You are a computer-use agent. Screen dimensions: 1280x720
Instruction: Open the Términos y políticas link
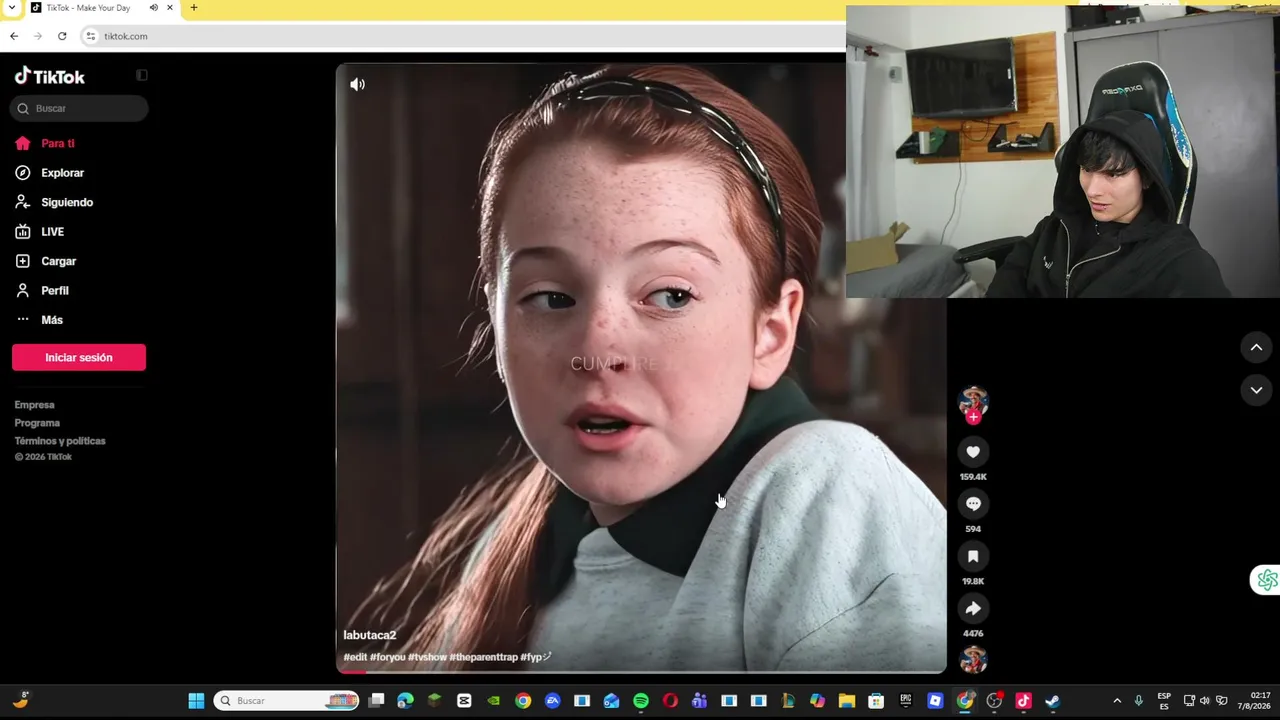[60, 441]
